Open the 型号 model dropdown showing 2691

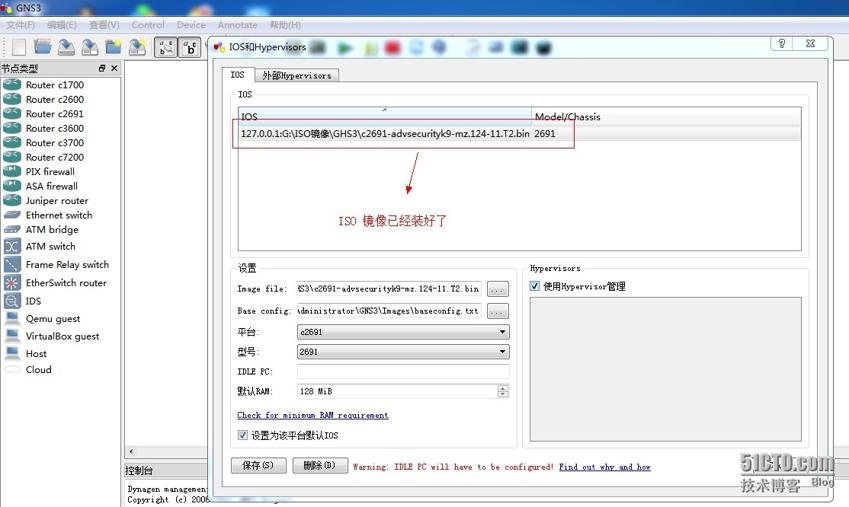pos(403,352)
